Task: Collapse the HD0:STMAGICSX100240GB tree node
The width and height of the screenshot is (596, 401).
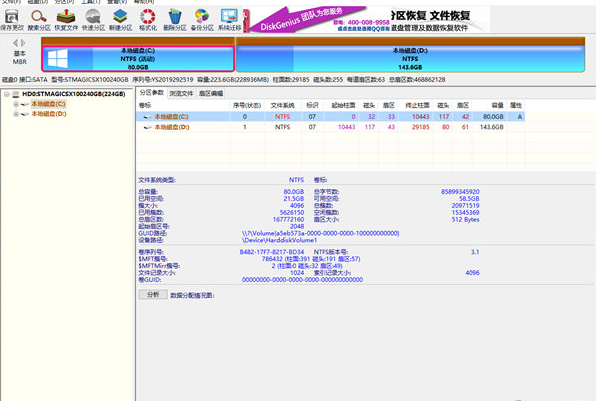Action: 6,94
